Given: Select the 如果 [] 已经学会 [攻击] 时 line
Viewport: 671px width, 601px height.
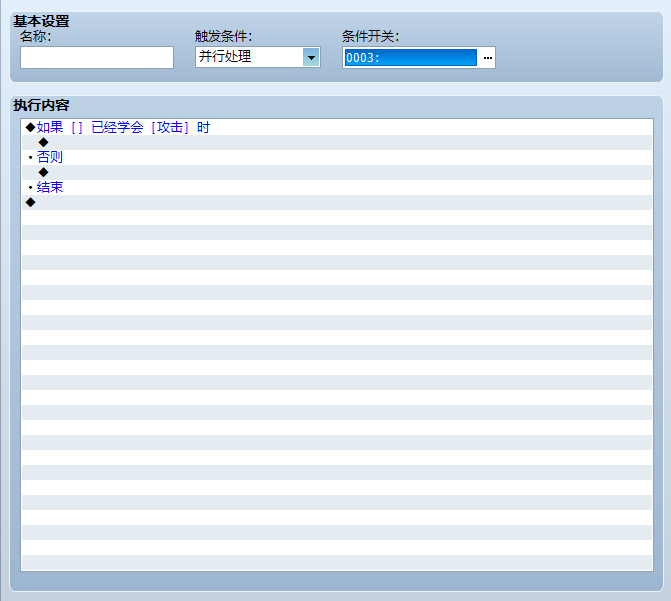Looking at the screenshot, I should point(337,128).
